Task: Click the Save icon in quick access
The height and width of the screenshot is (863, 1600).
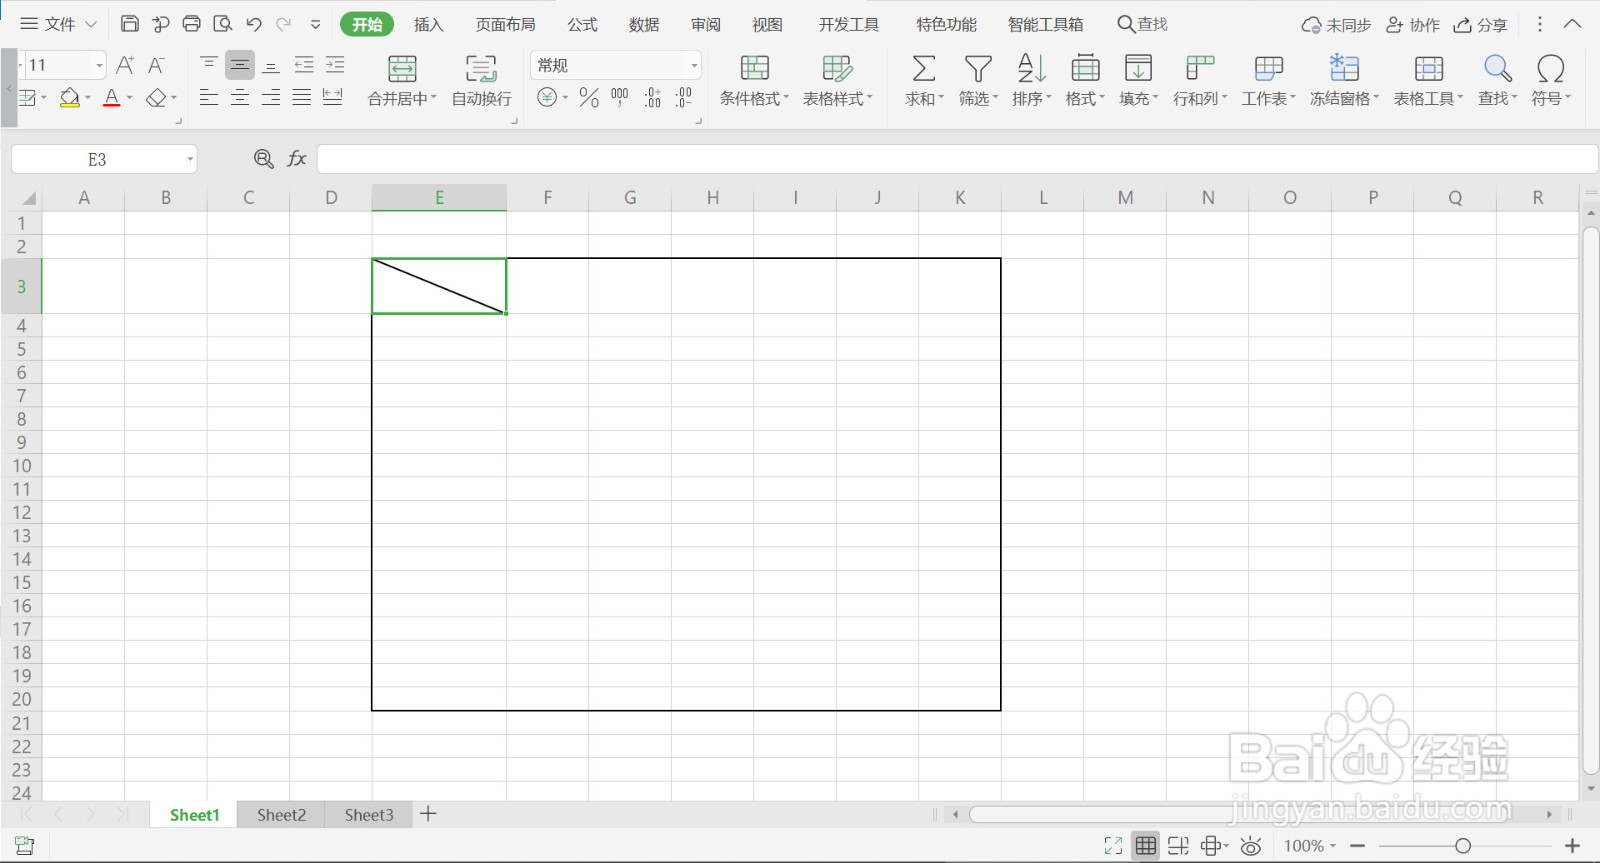Action: [x=129, y=24]
